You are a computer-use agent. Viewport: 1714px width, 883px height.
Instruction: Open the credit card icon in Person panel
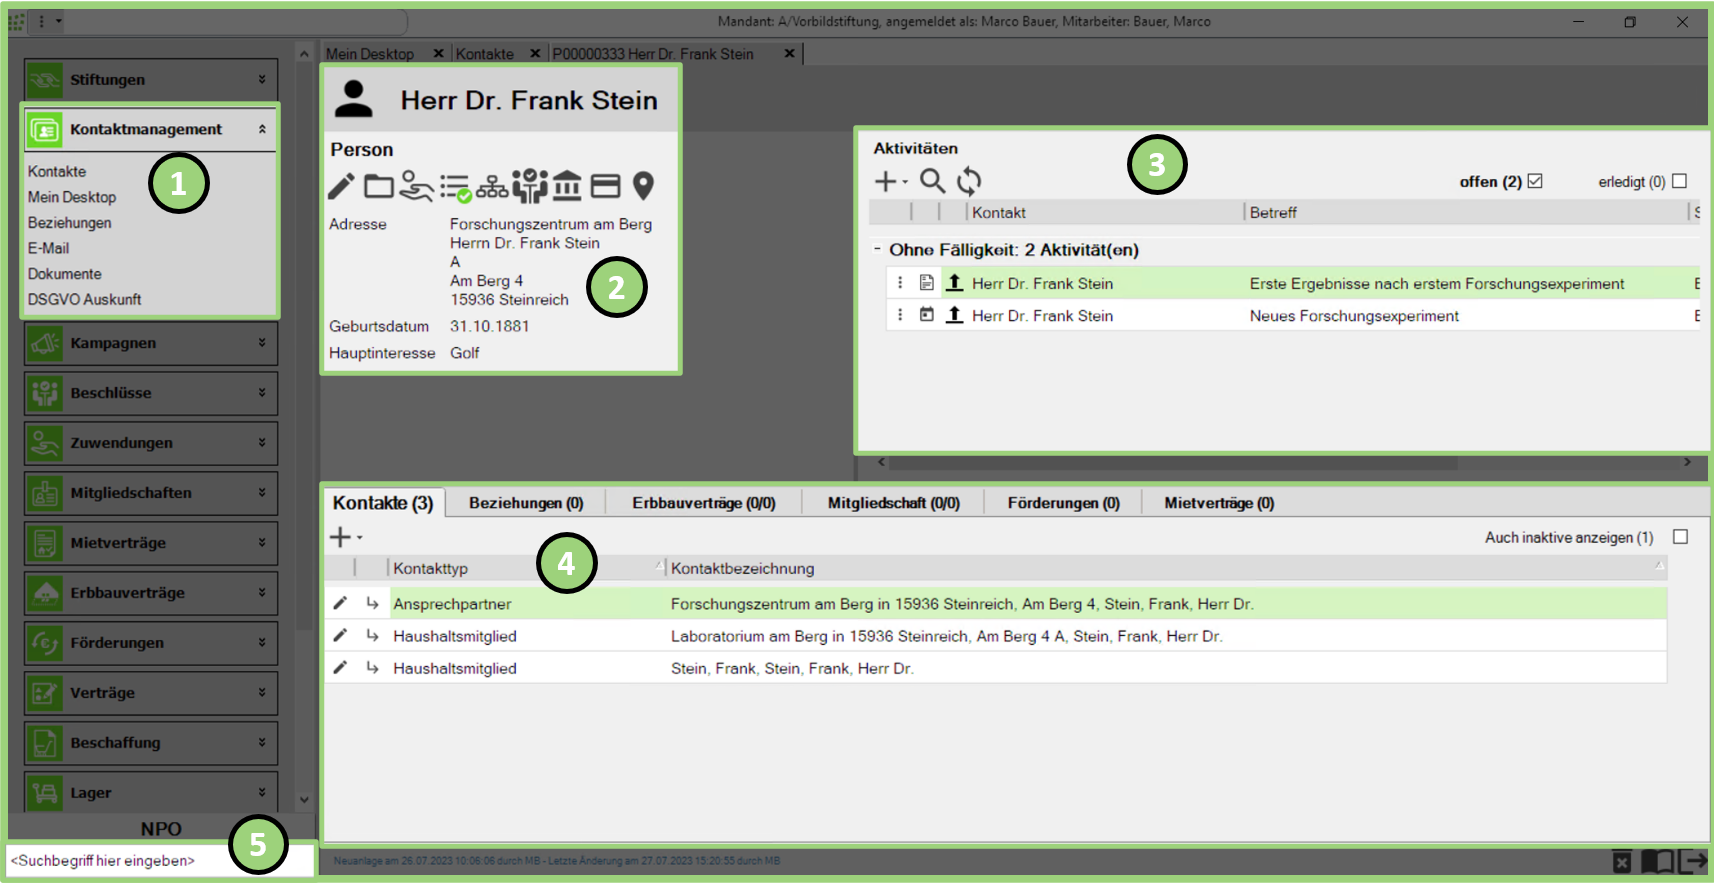[x=605, y=186]
